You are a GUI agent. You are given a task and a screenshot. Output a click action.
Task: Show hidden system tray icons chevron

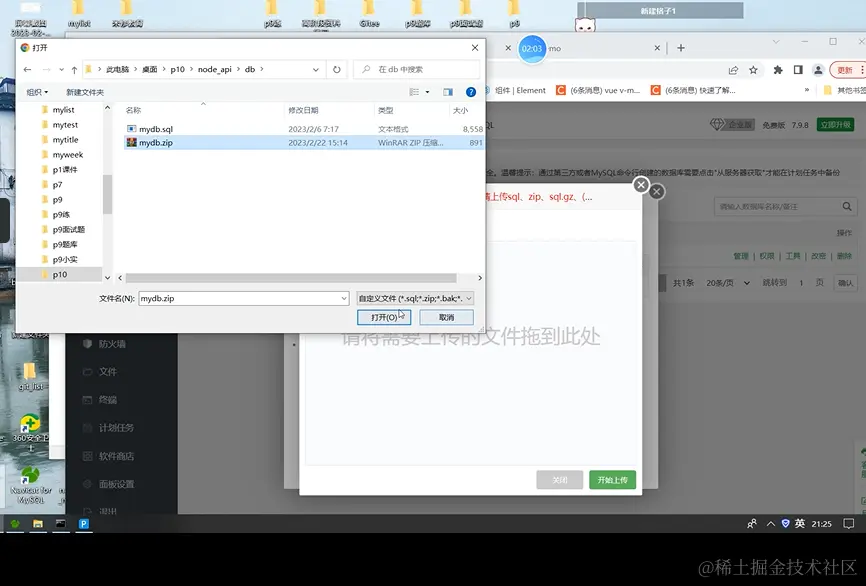[x=770, y=524]
